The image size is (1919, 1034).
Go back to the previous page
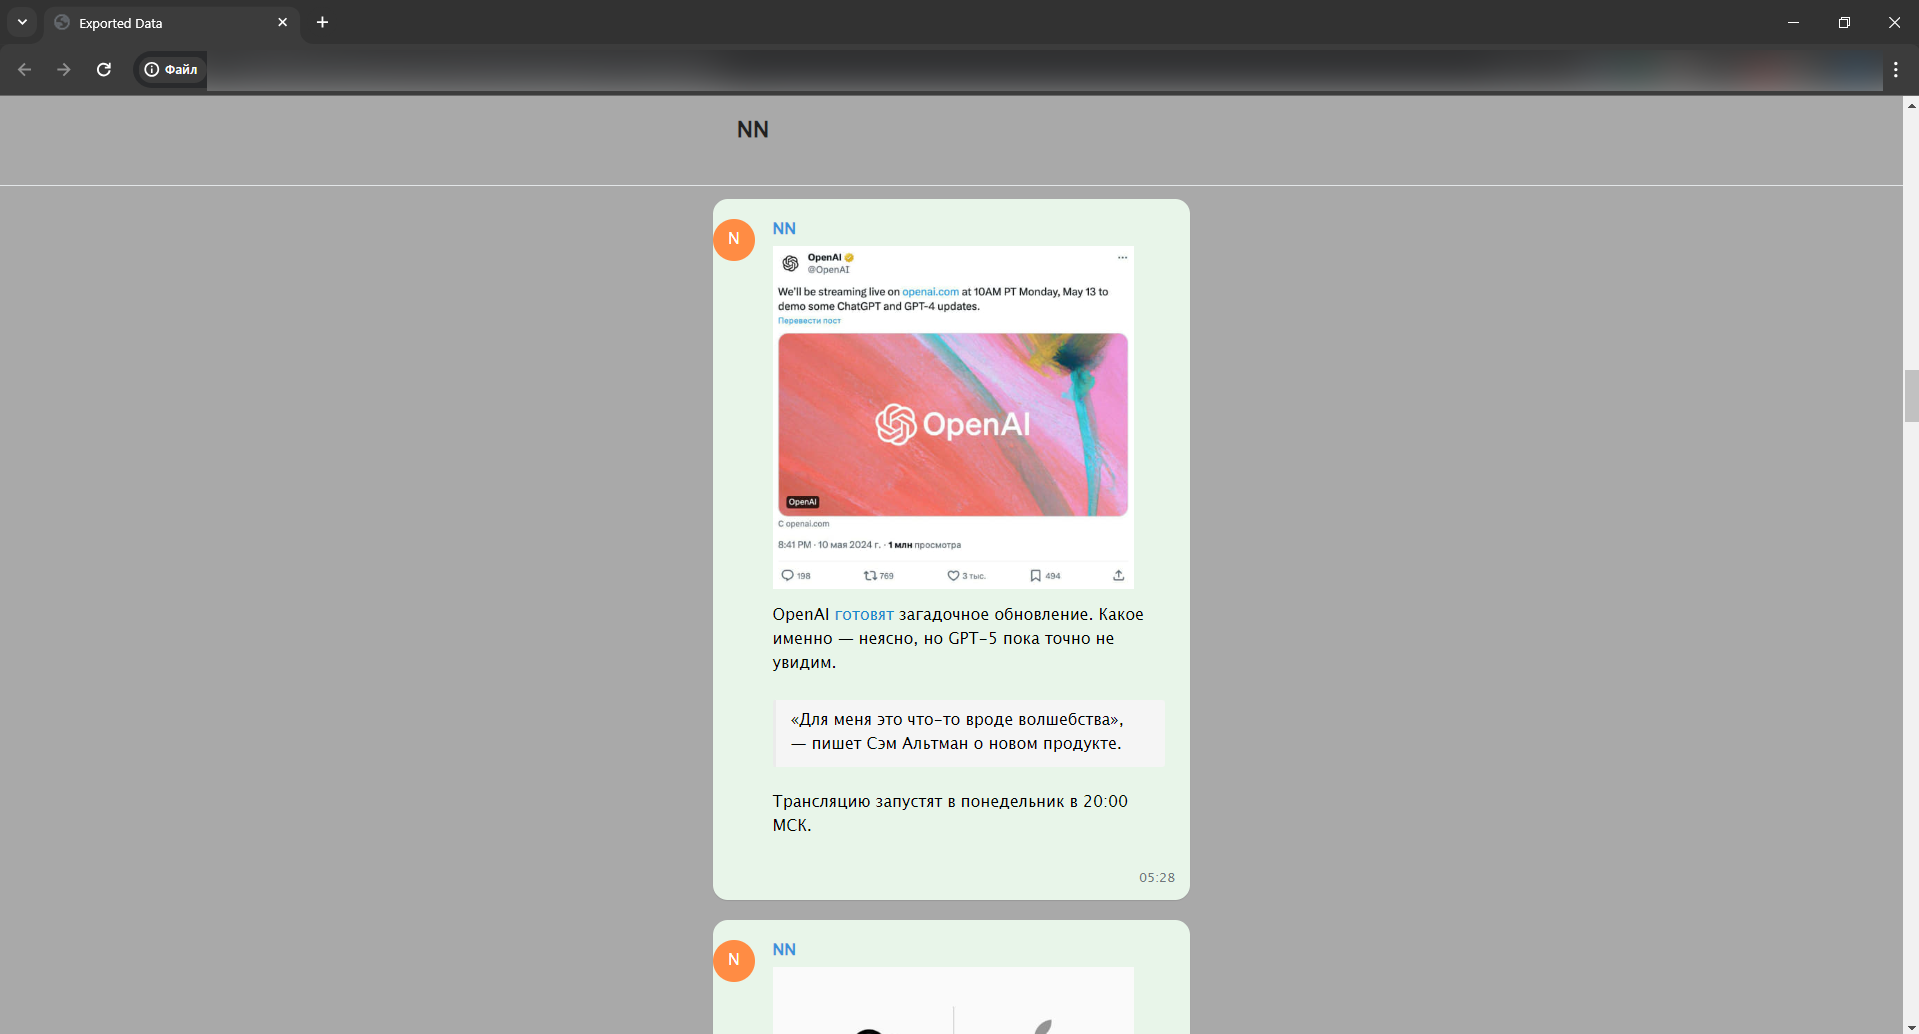(25, 69)
